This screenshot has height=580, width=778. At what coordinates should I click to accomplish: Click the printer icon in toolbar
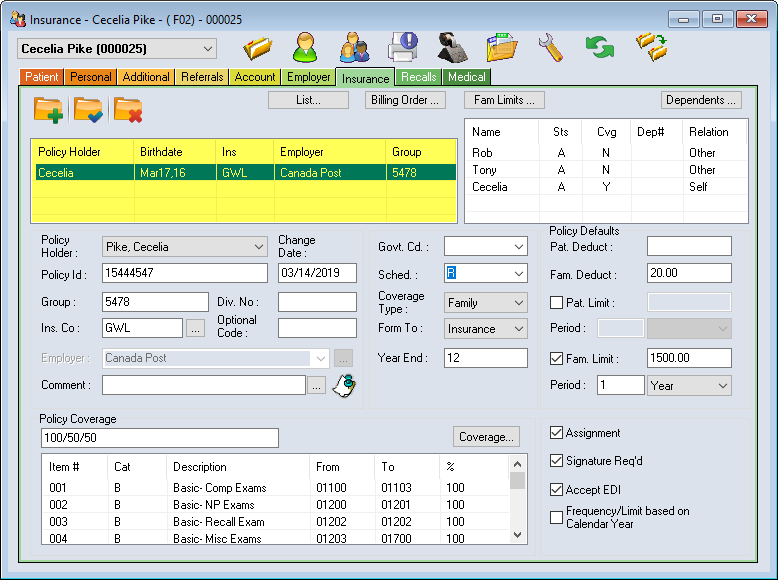coord(402,47)
